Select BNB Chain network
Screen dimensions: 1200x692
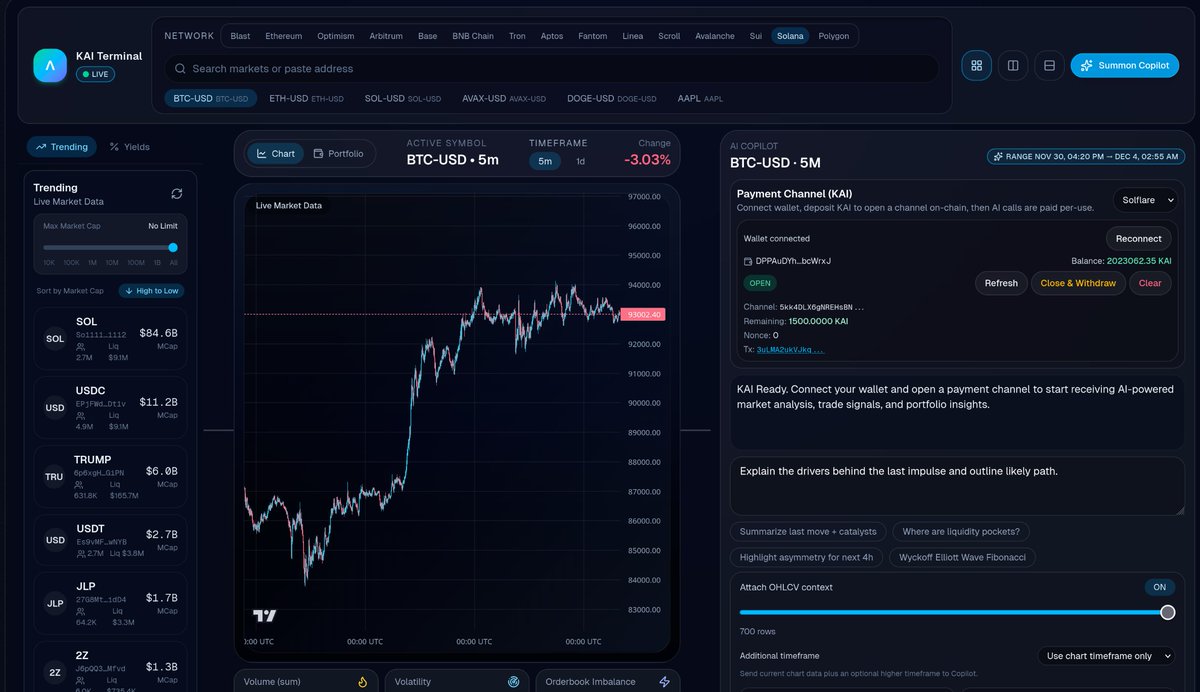[473, 36]
